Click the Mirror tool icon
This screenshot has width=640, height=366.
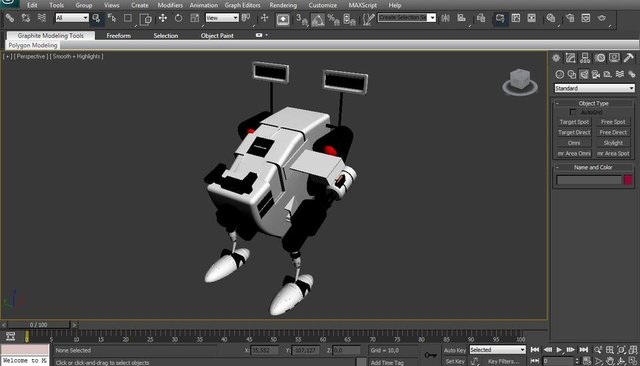446,18
